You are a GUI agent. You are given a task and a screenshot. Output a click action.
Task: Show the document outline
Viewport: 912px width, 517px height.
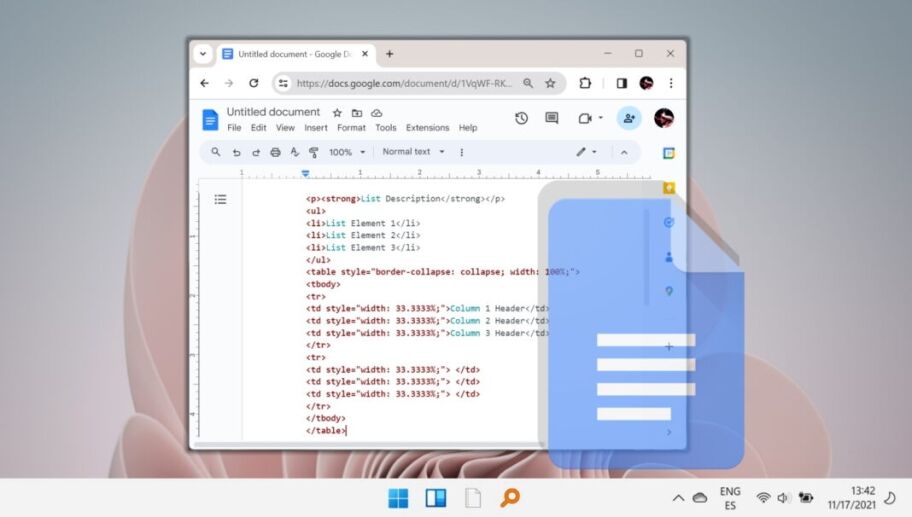tap(220, 199)
